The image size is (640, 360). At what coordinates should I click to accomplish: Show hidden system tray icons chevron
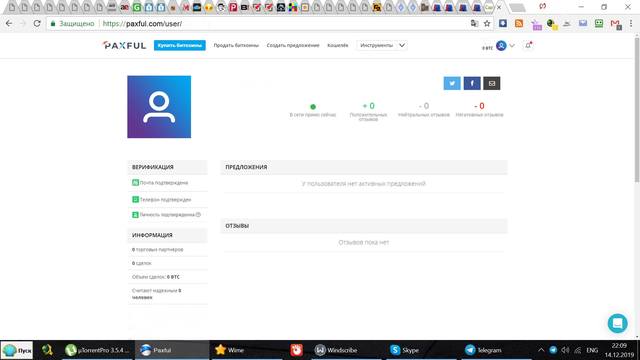[x=541, y=350]
